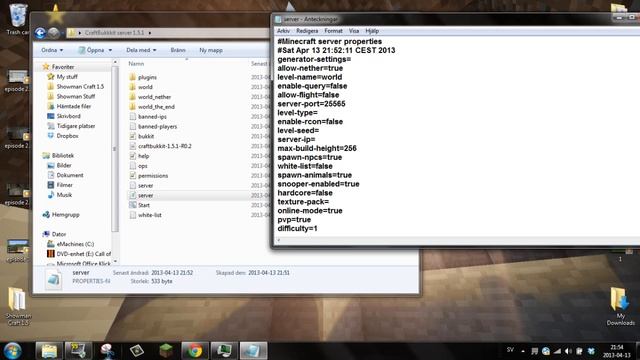Select Skrivbord in the navigation pane
The width and height of the screenshot is (640, 360).
click(68, 116)
